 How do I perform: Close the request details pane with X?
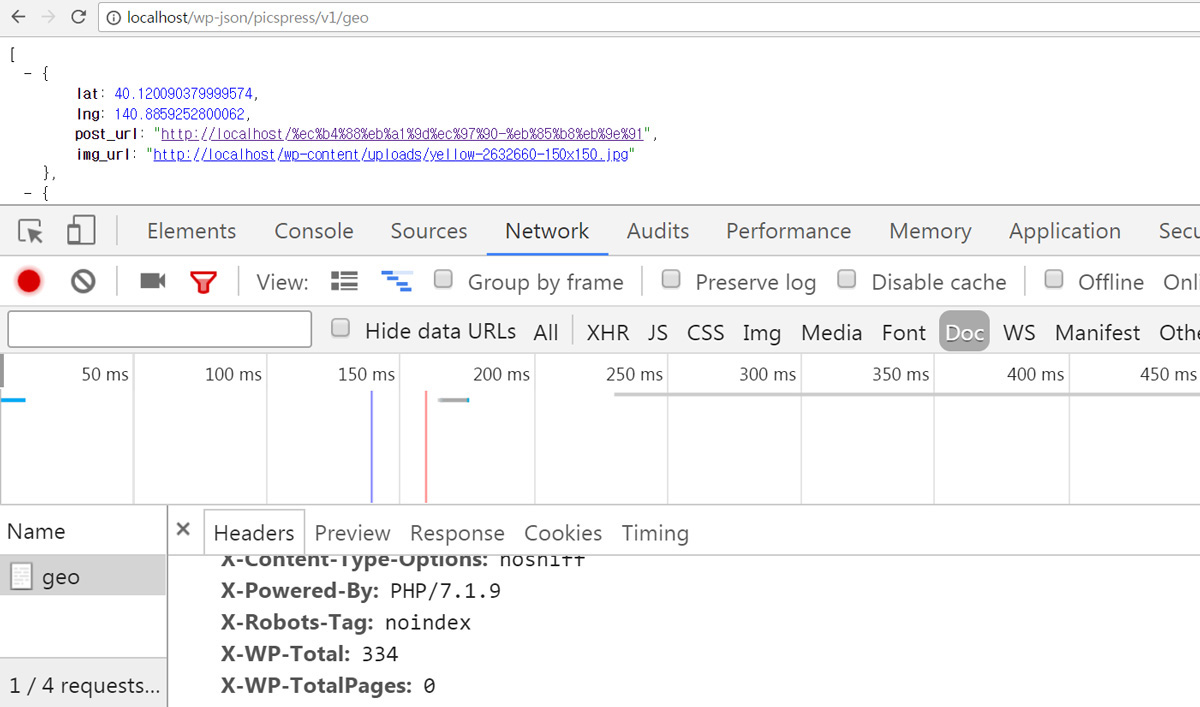pos(183,530)
